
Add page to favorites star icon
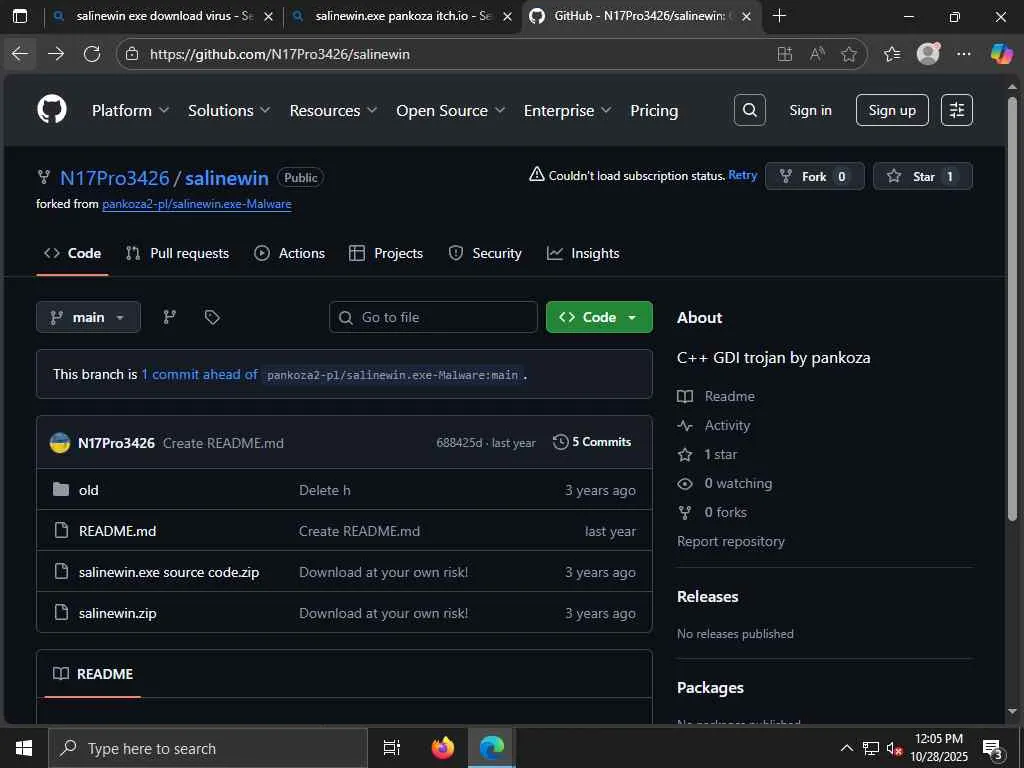point(848,54)
